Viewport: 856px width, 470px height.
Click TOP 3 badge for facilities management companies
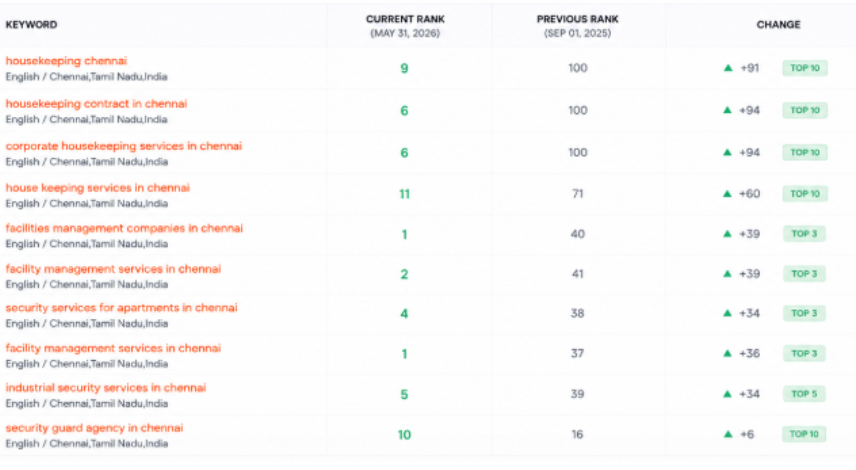[804, 234]
